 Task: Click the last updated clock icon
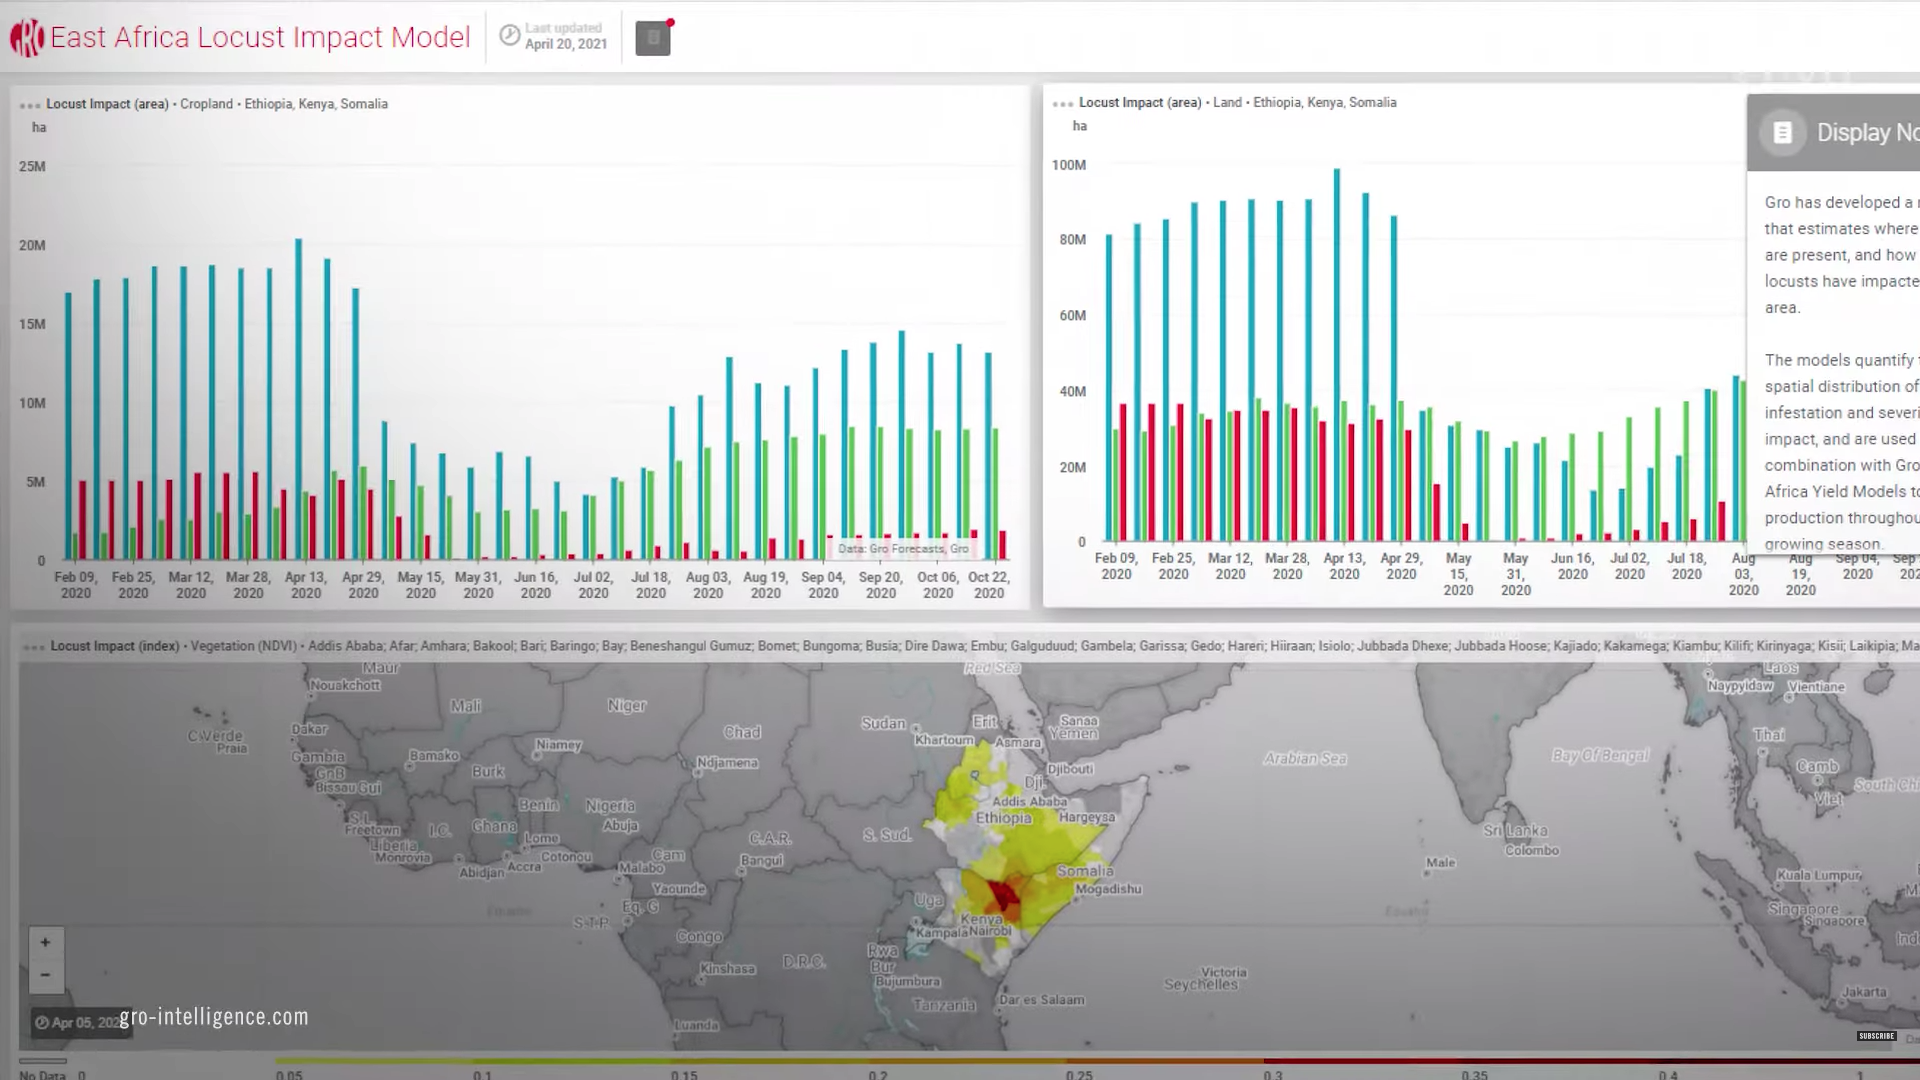click(x=510, y=35)
